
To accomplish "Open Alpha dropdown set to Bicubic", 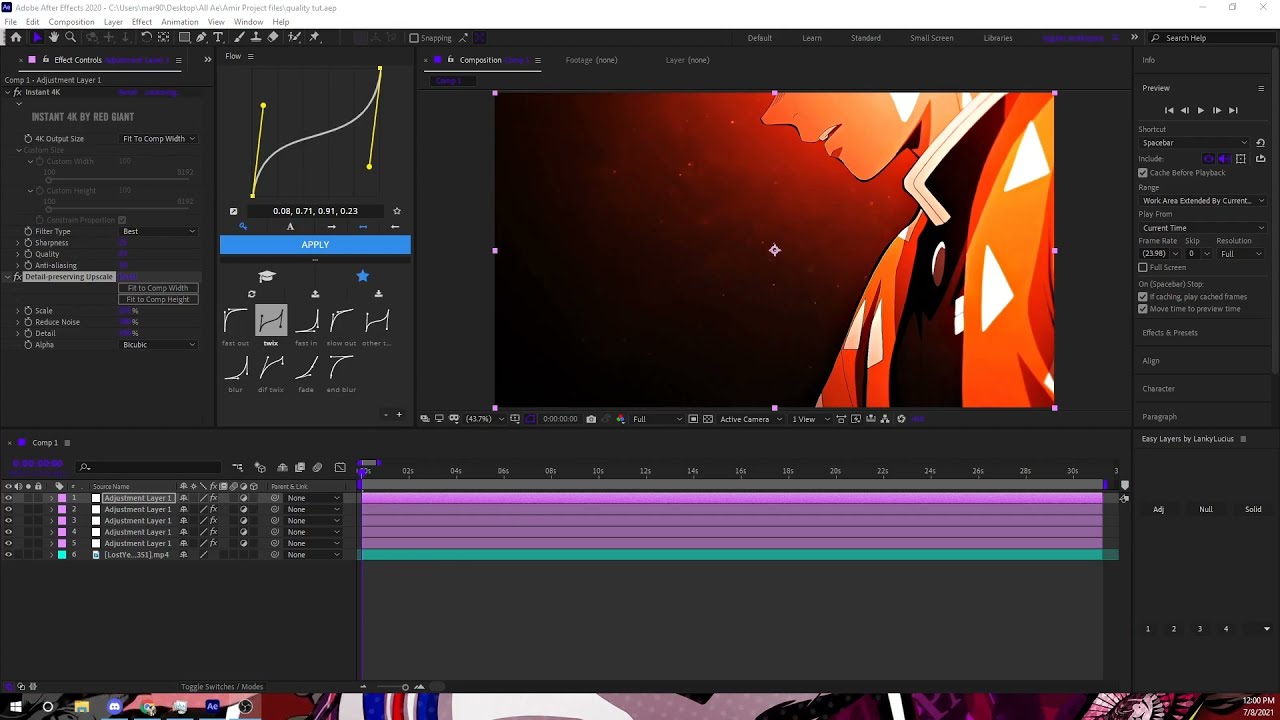I will (x=158, y=345).
